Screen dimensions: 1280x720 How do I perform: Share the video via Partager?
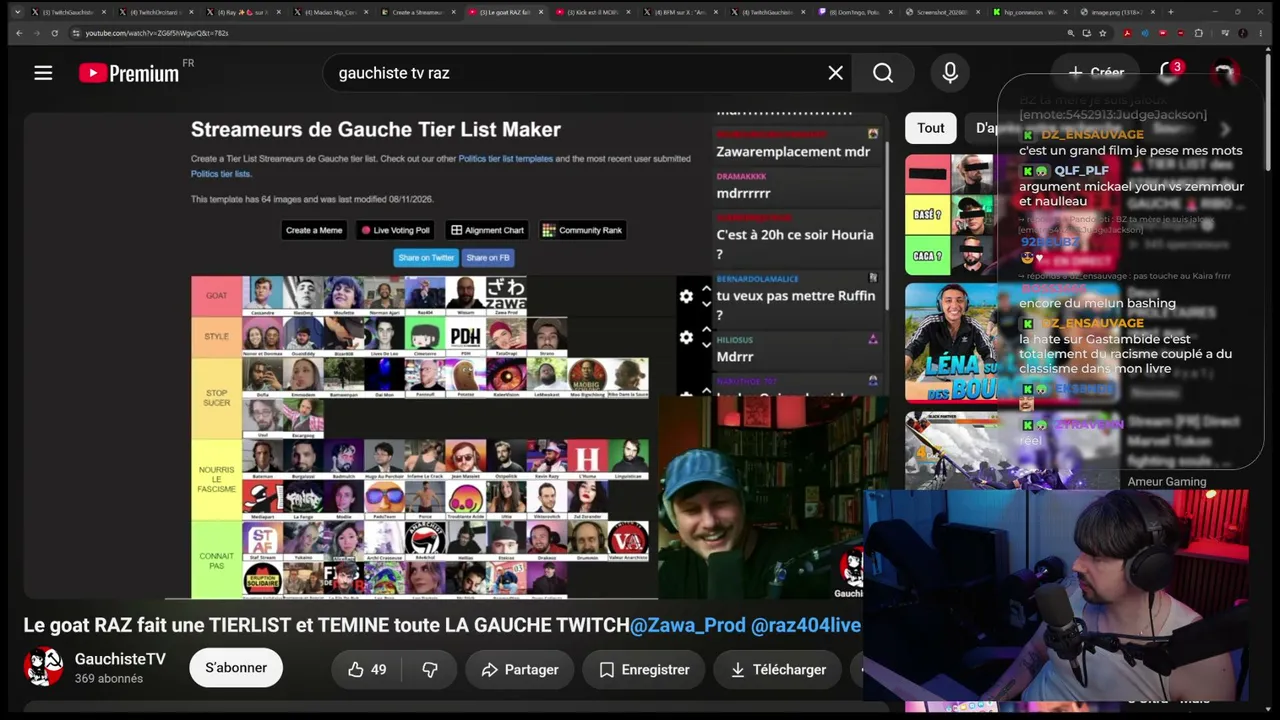point(519,670)
